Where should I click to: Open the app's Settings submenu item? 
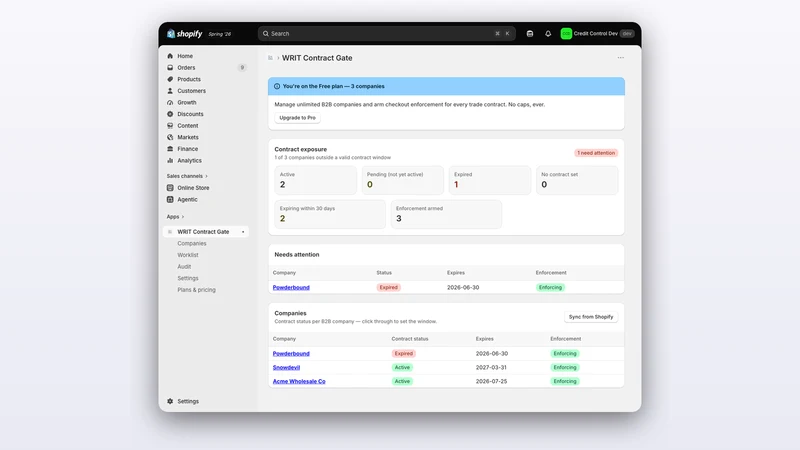pyautogui.click(x=188, y=278)
